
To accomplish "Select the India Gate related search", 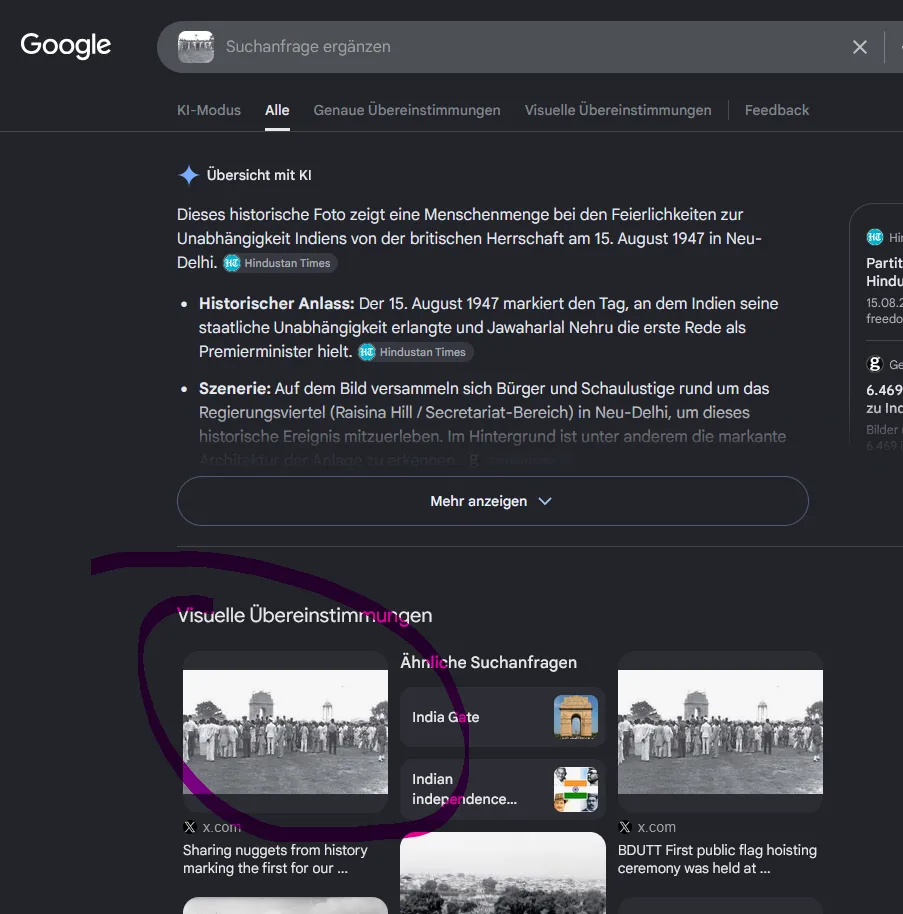I will (503, 717).
